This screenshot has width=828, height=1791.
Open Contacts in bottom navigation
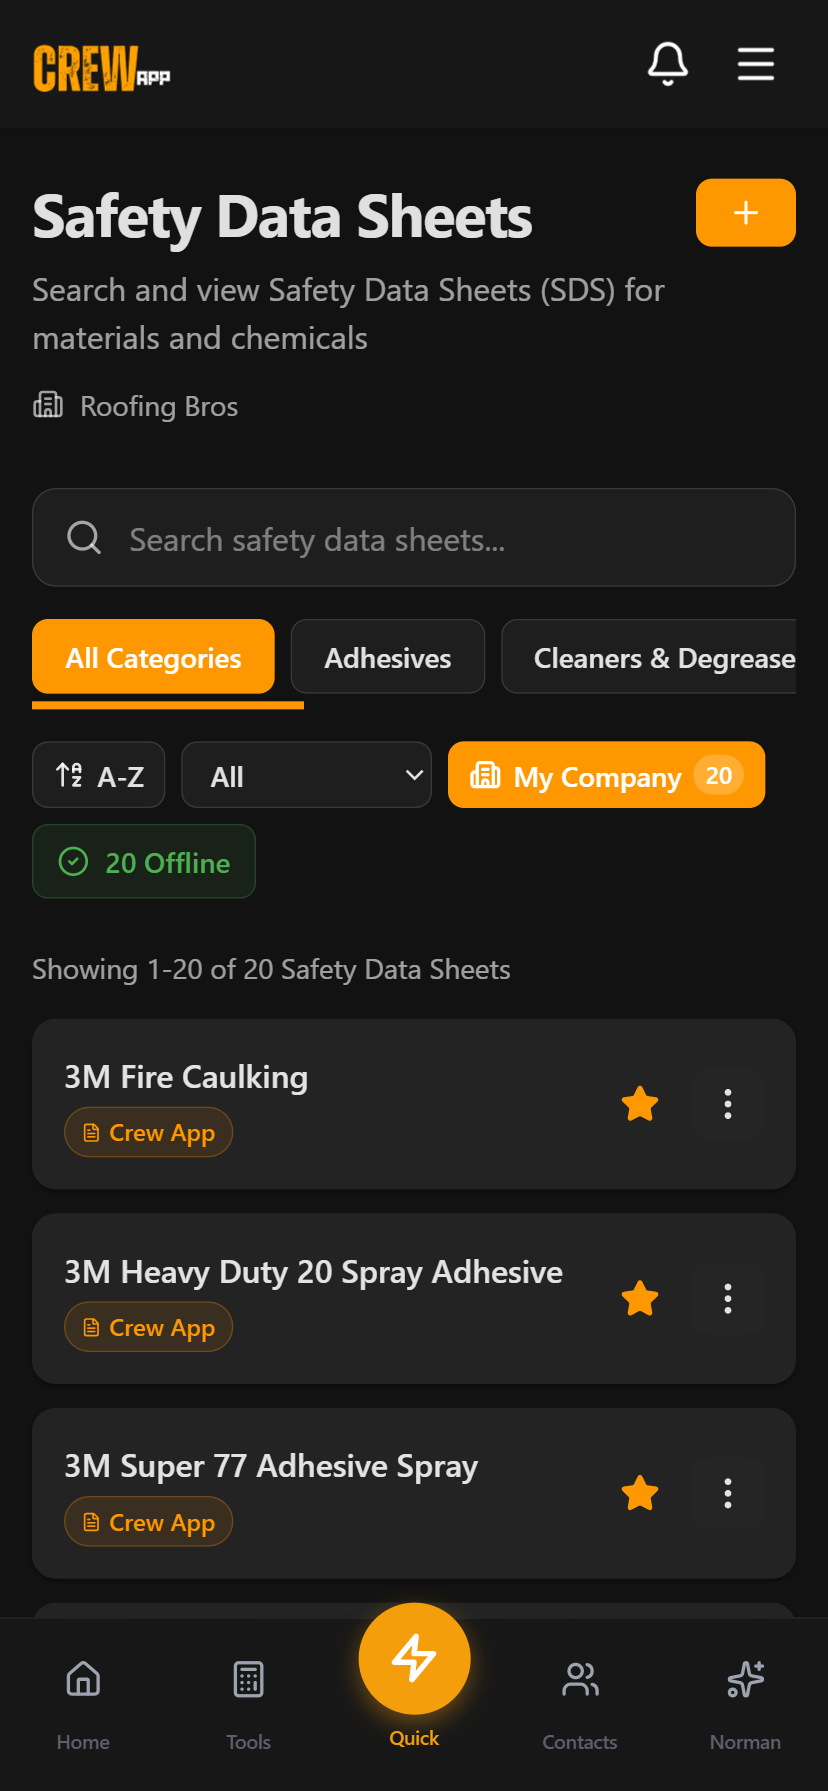click(580, 1698)
